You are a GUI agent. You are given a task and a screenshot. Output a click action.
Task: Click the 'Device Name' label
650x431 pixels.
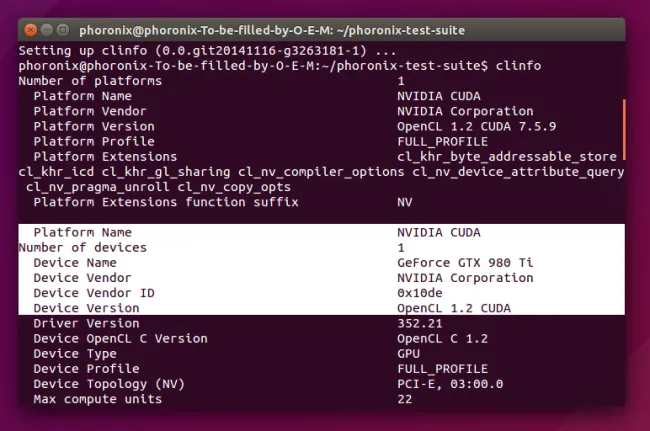(x=75, y=263)
